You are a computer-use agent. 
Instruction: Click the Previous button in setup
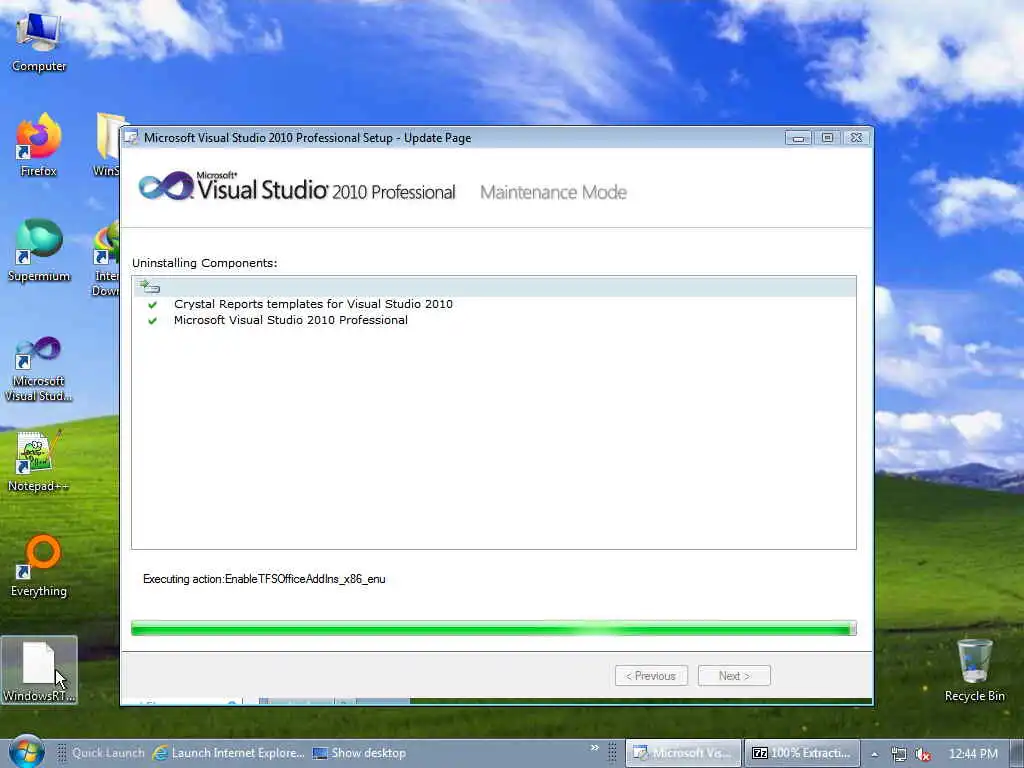(651, 676)
